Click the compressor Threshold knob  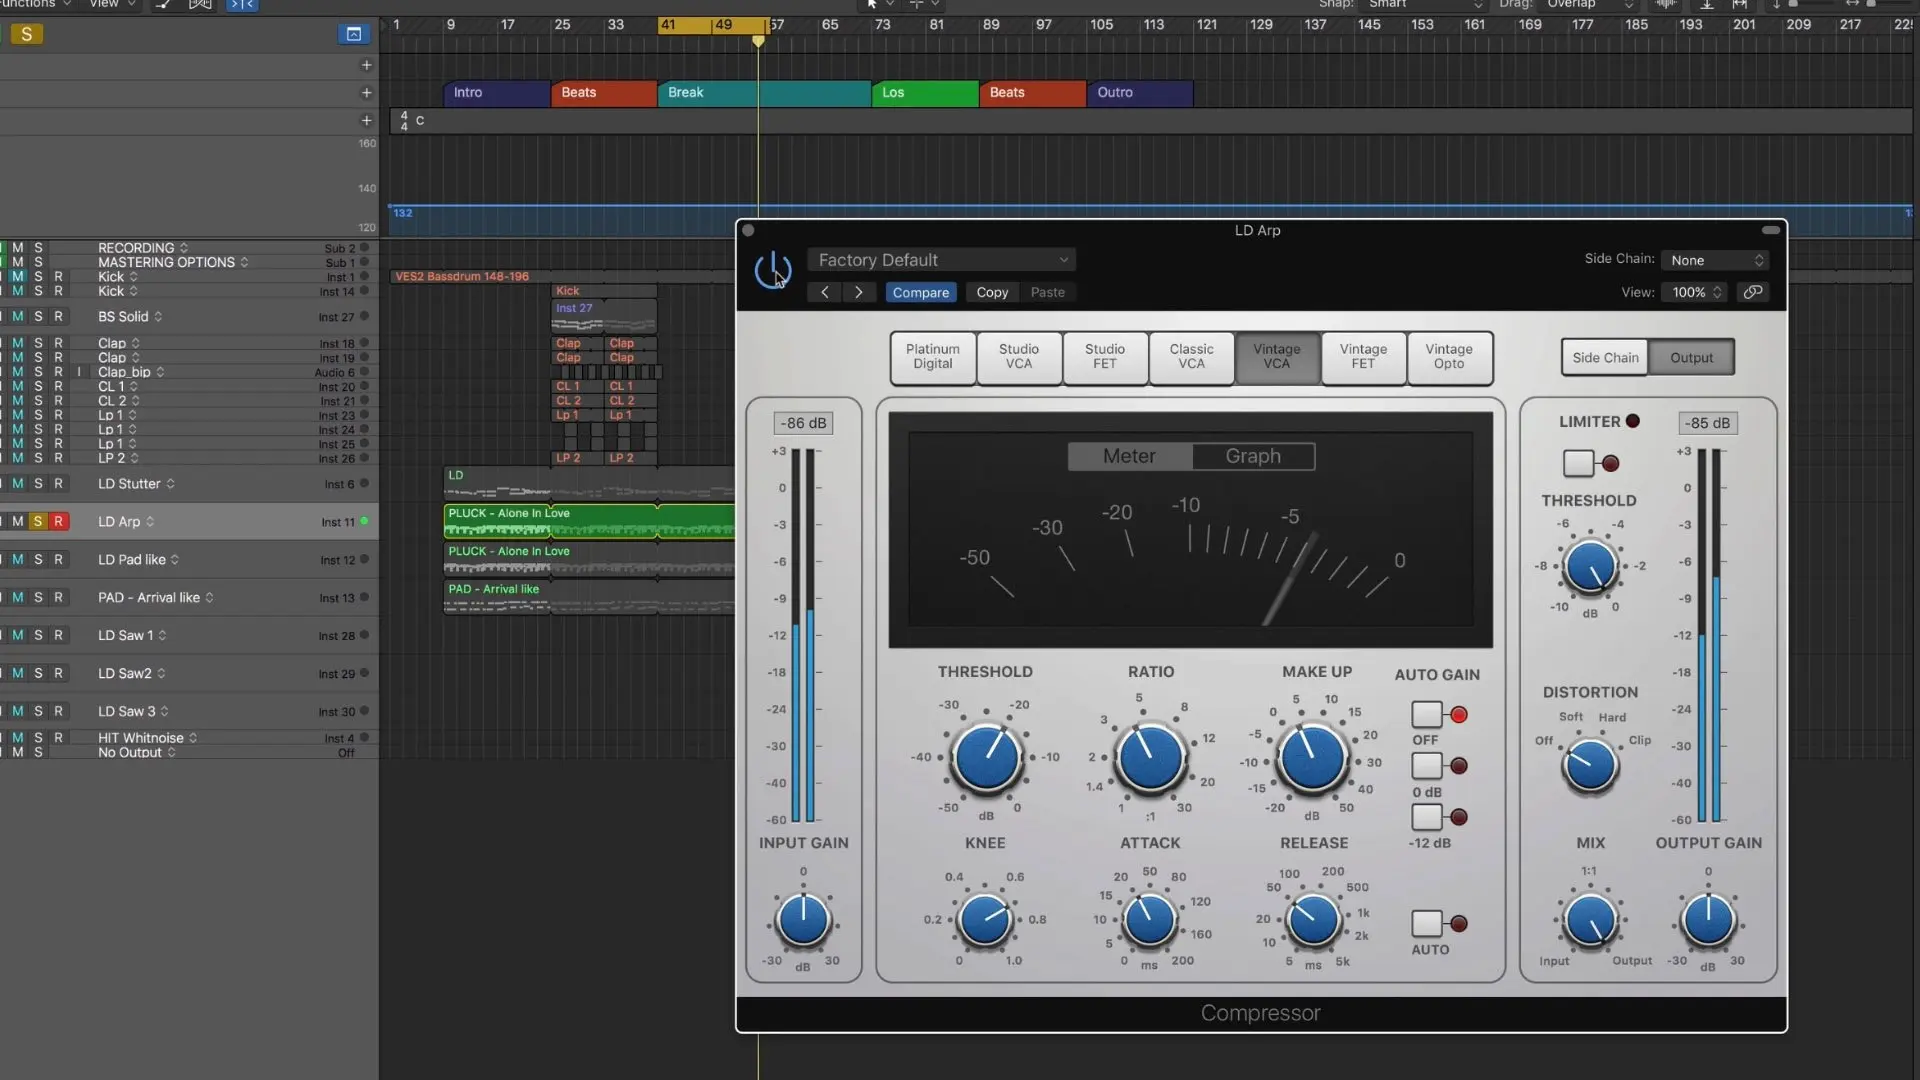986,758
